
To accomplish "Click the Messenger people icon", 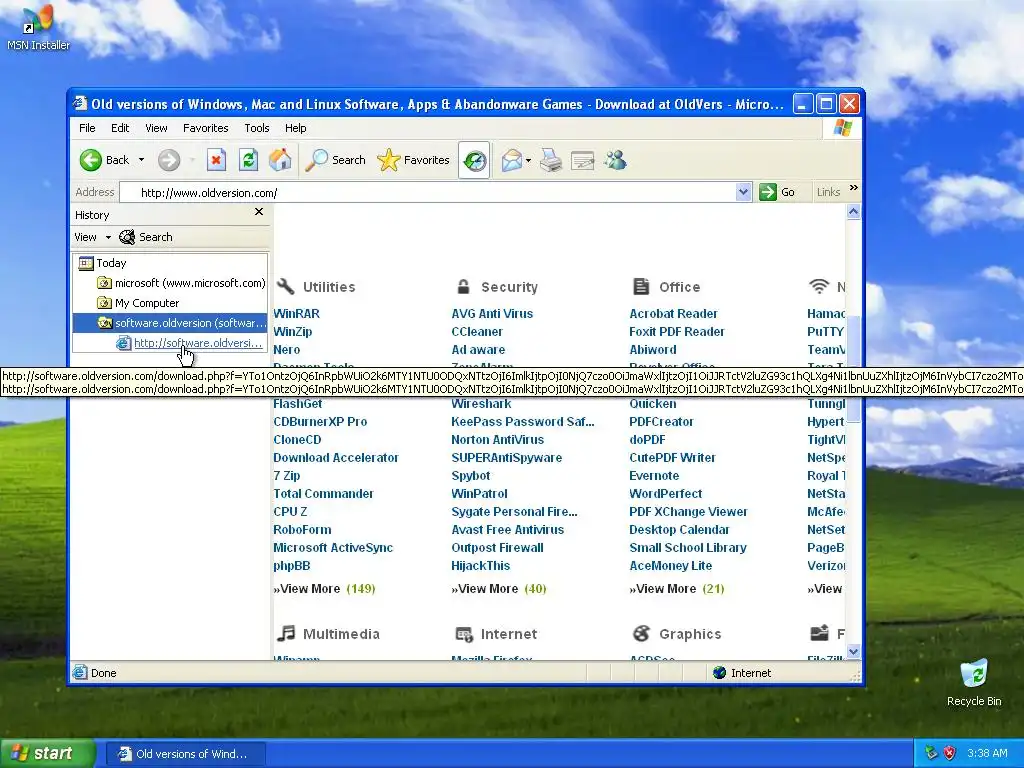I will click(x=615, y=160).
